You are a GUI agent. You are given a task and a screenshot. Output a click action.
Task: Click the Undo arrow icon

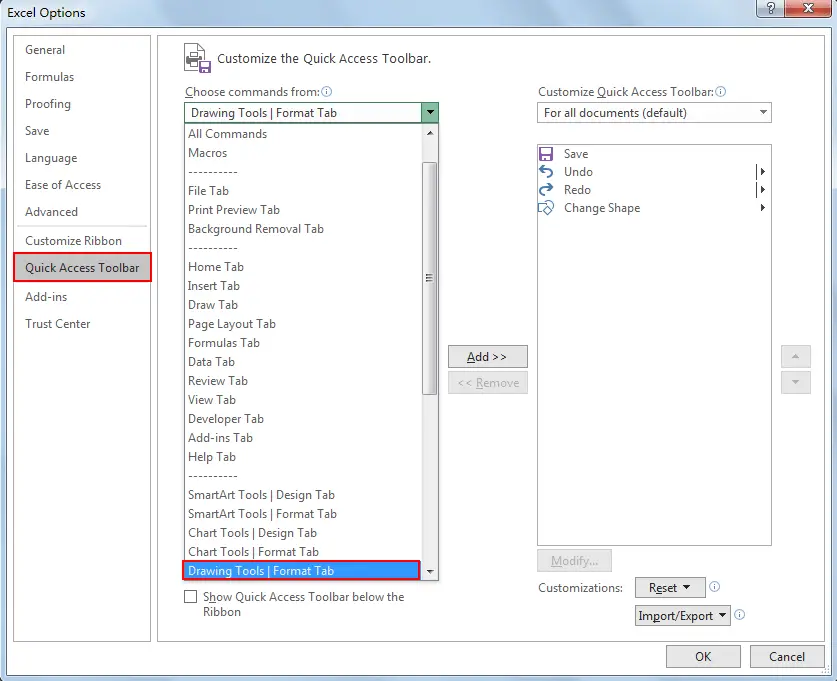546,172
